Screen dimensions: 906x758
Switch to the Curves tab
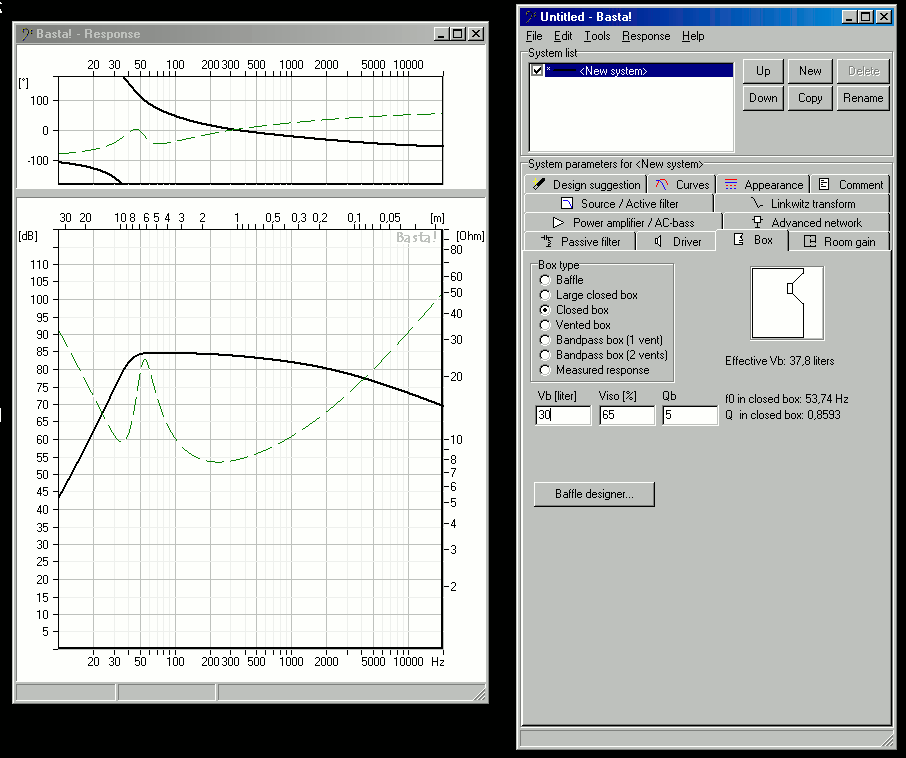pos(681,184)
